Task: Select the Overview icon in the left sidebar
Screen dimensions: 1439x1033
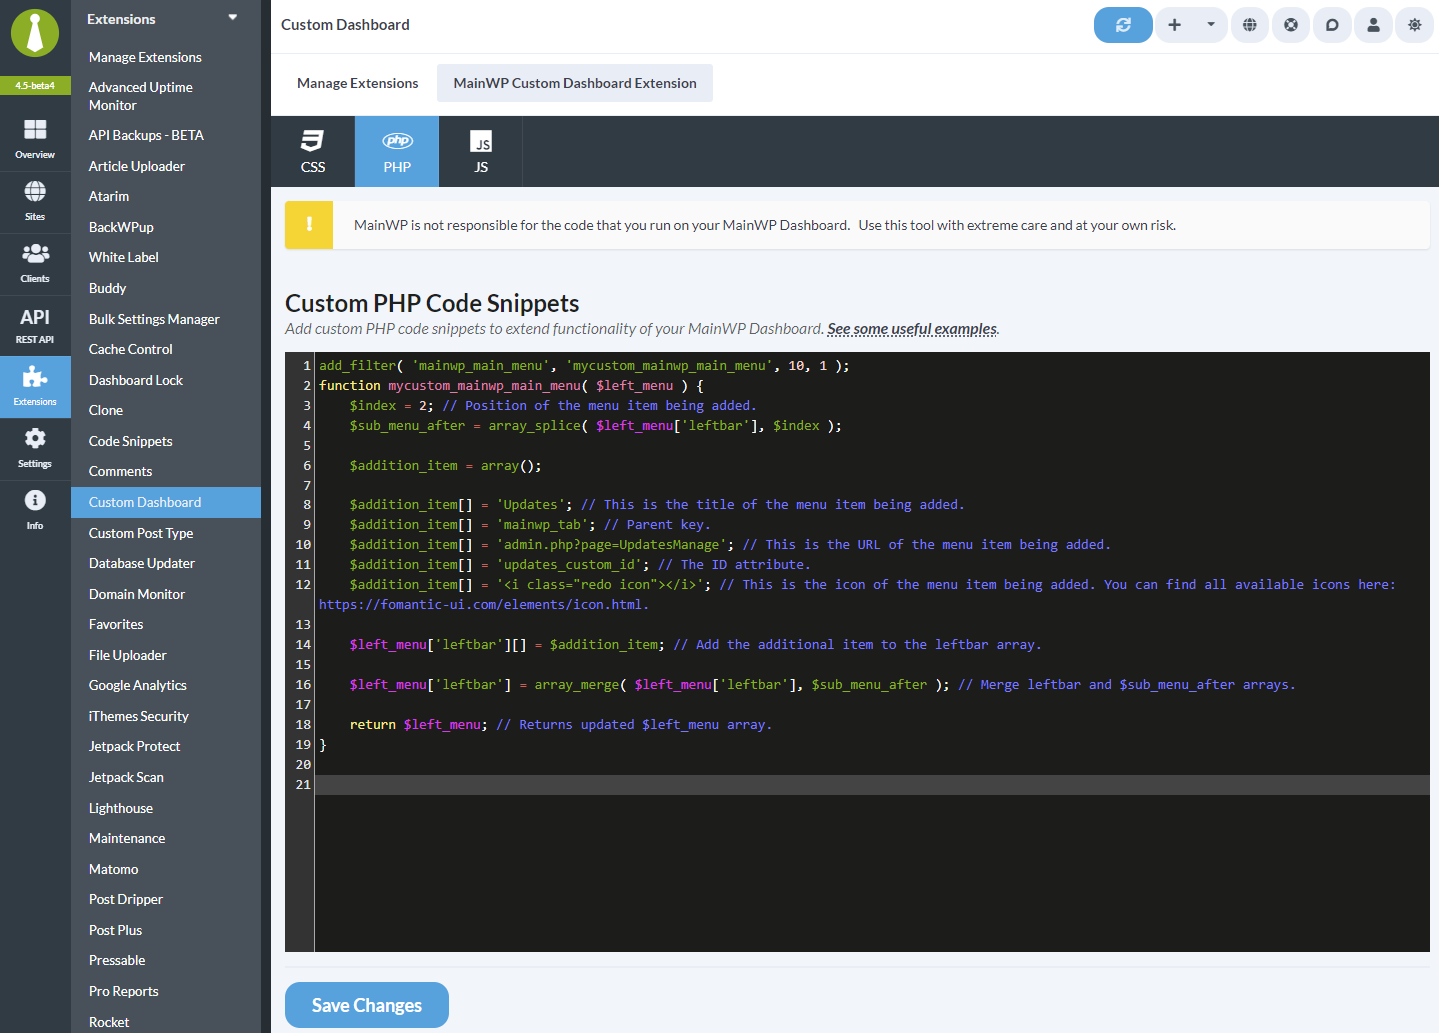Action: (x=35, y=135)
